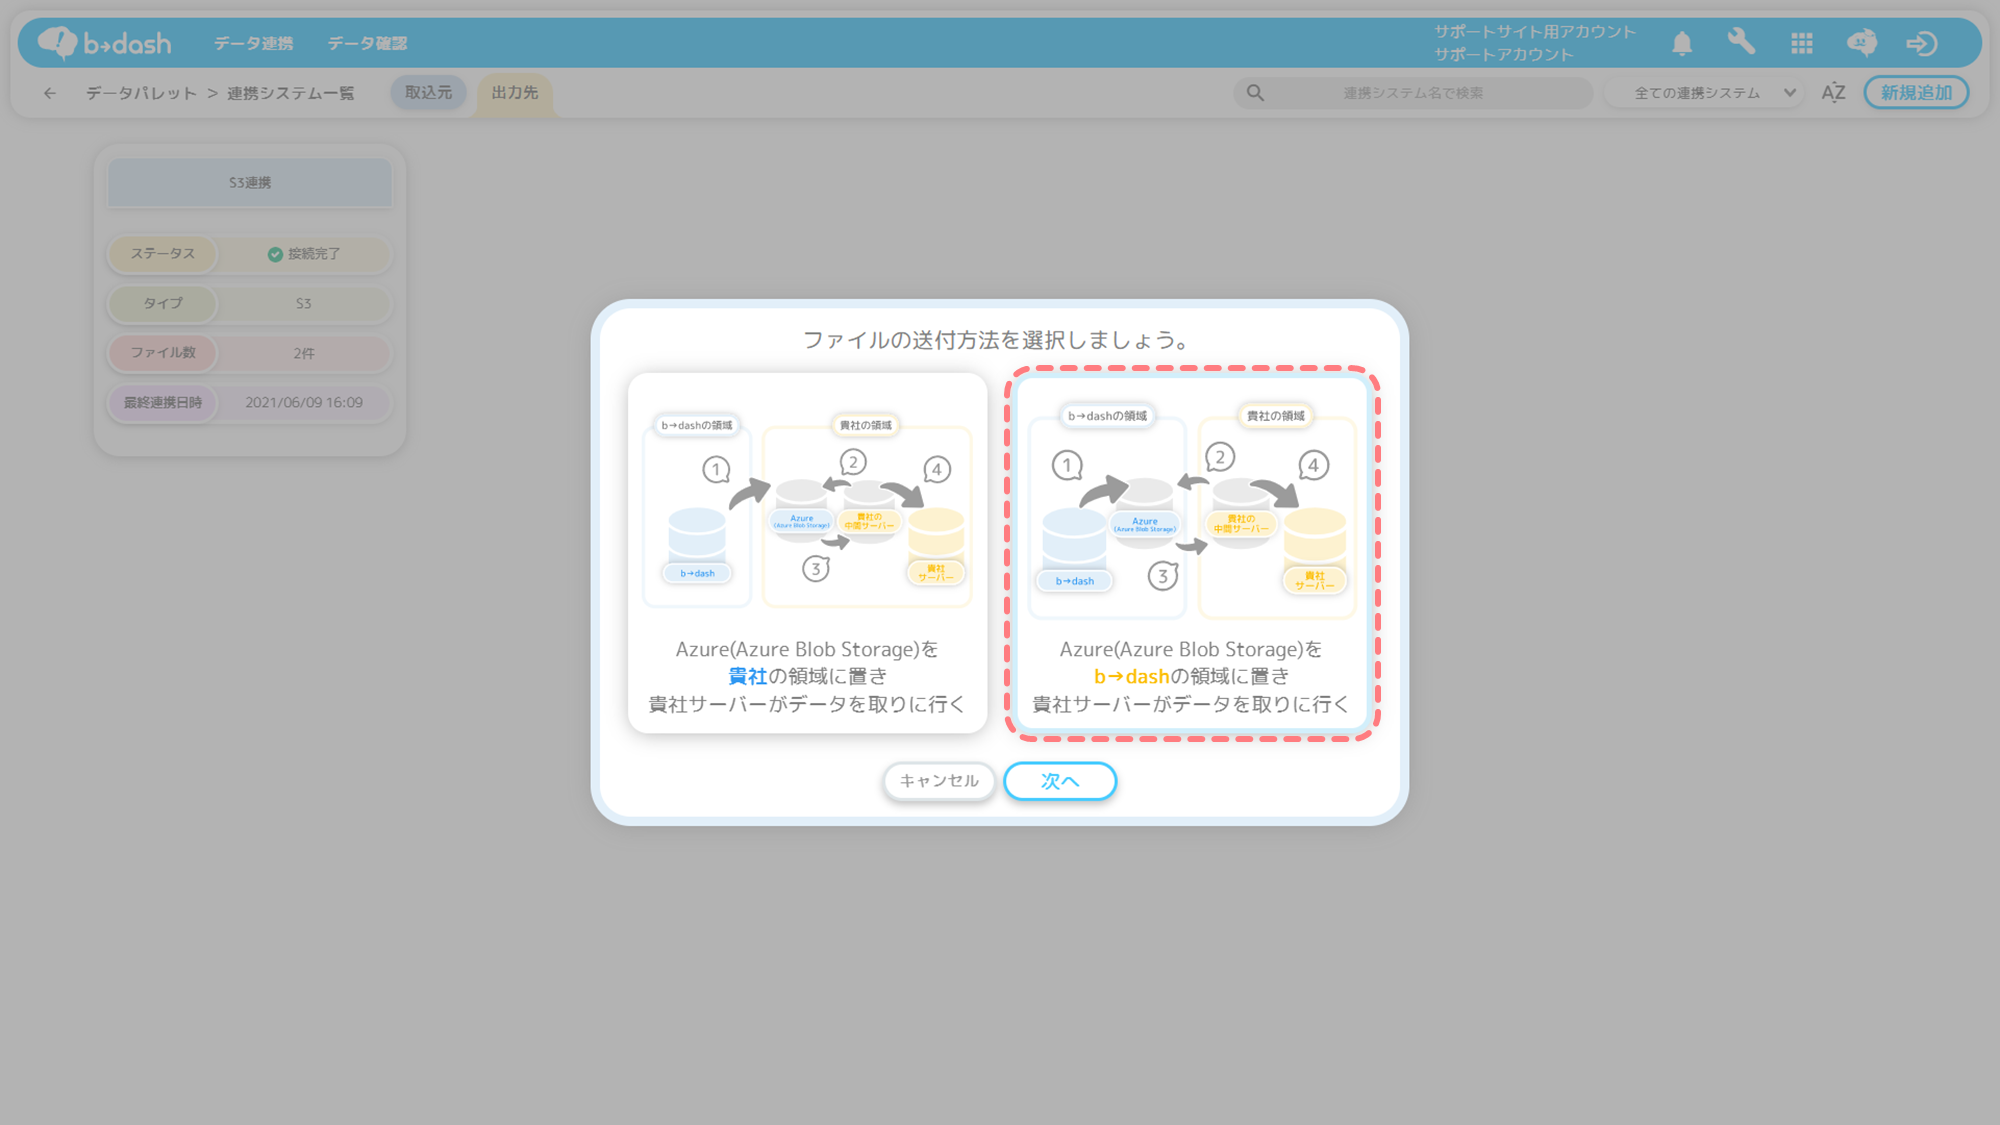2000x1125 pixels.
Task: Open the apps grid icon
Action: click(1802, 43)
